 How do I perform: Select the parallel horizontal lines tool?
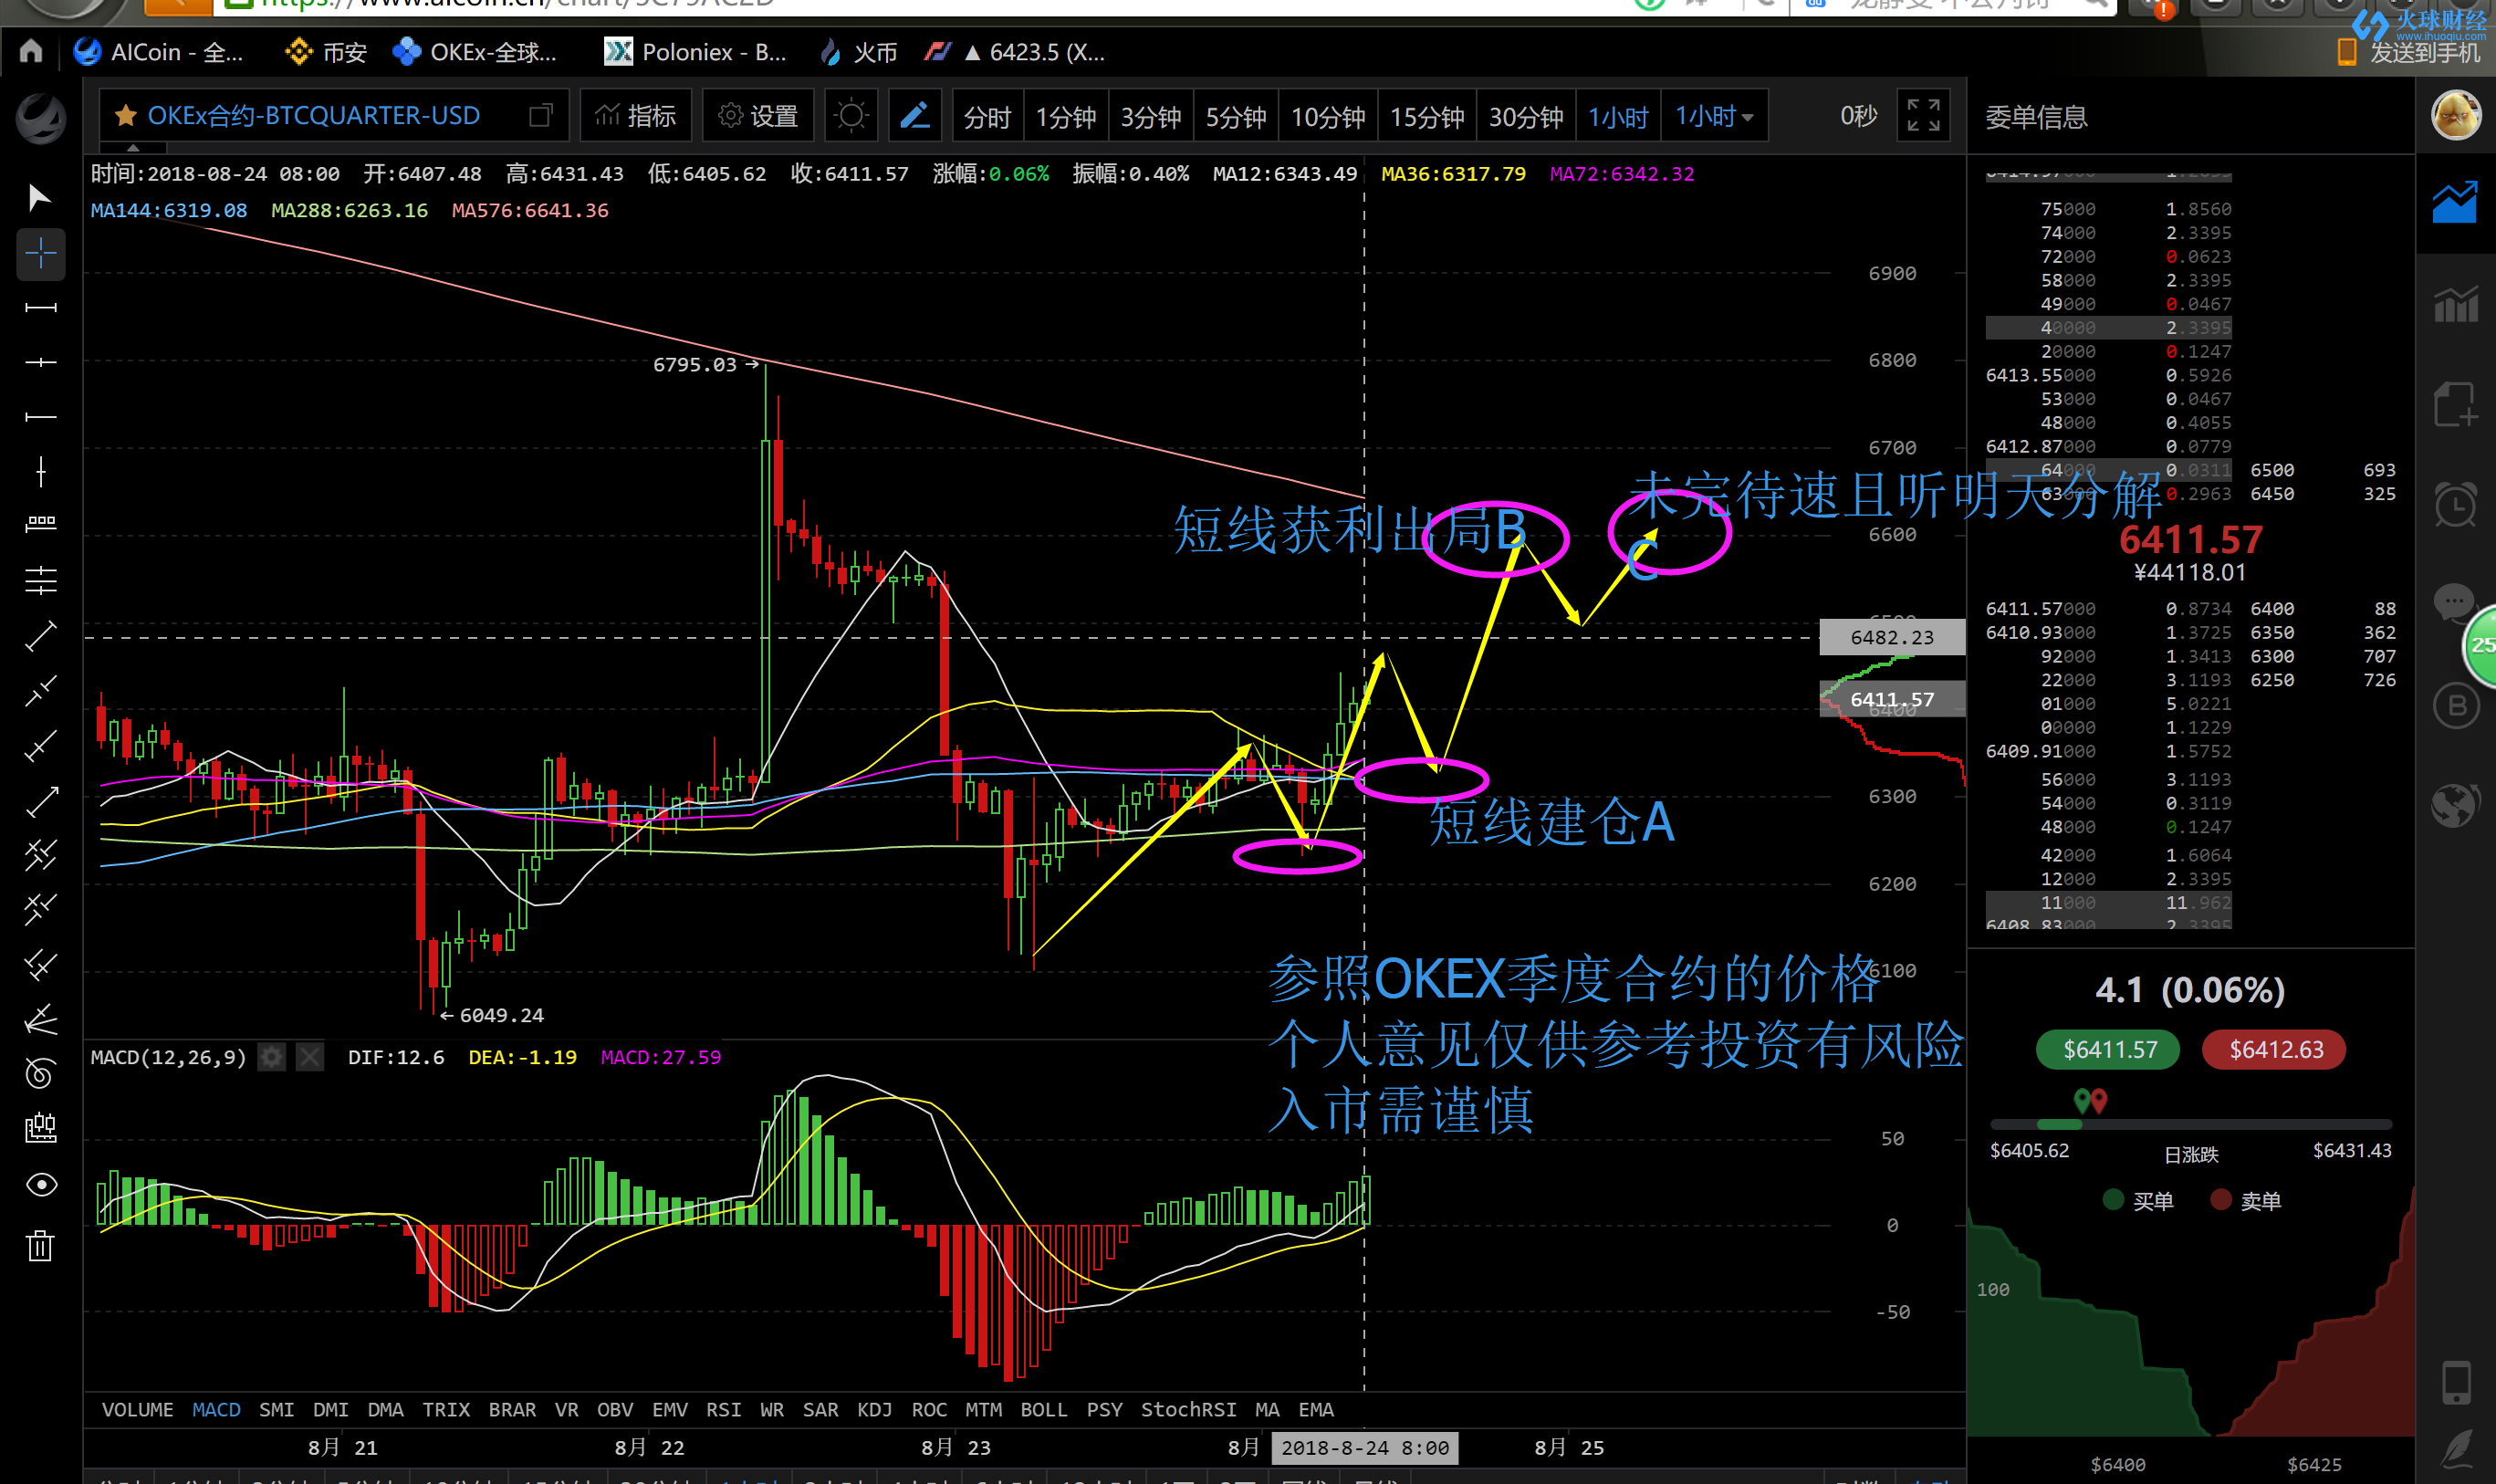pyautogui.click(x=40, y=580)
